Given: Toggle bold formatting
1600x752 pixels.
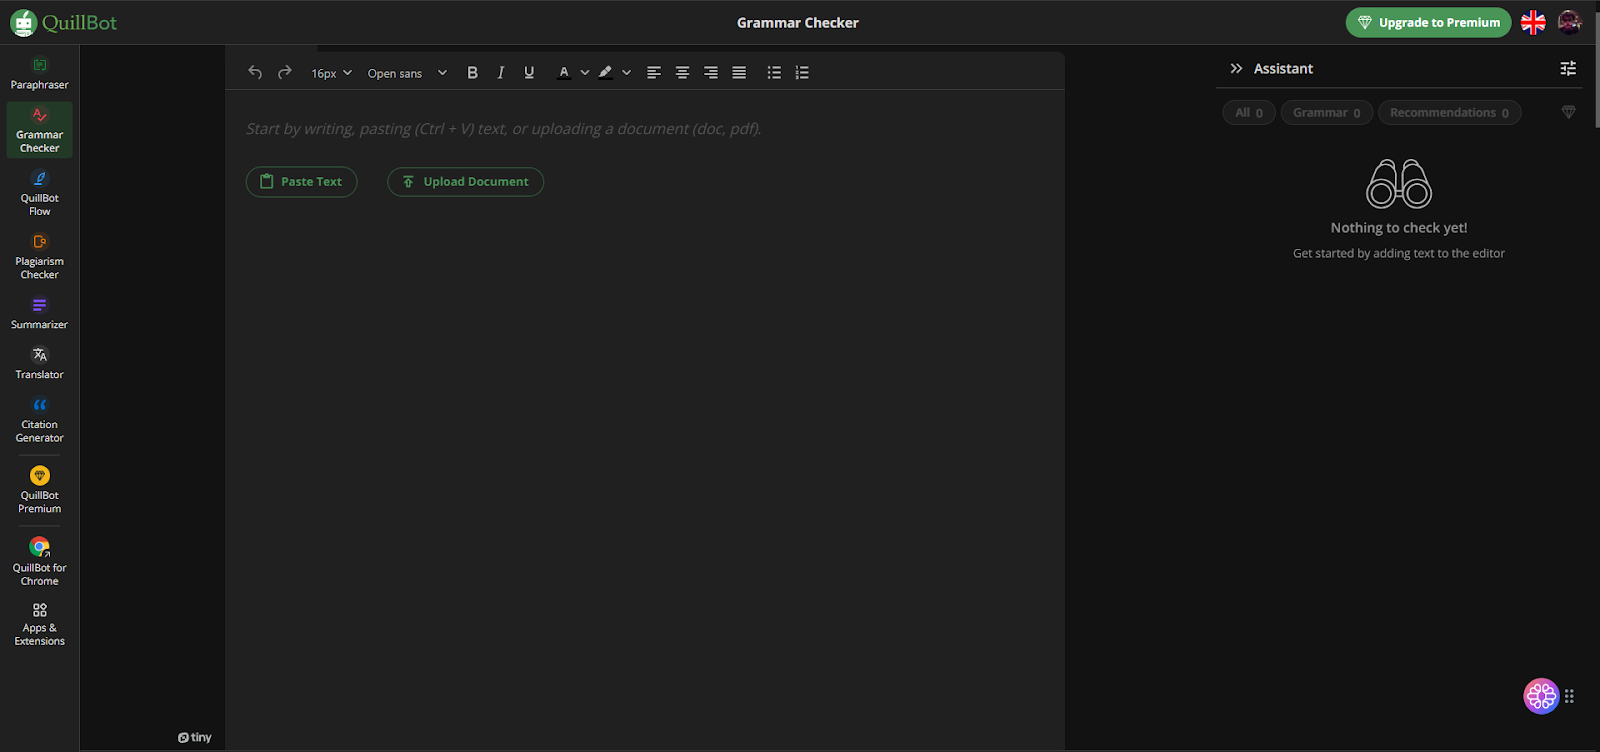Looking at the screenshot, I should tap(473, 72).
